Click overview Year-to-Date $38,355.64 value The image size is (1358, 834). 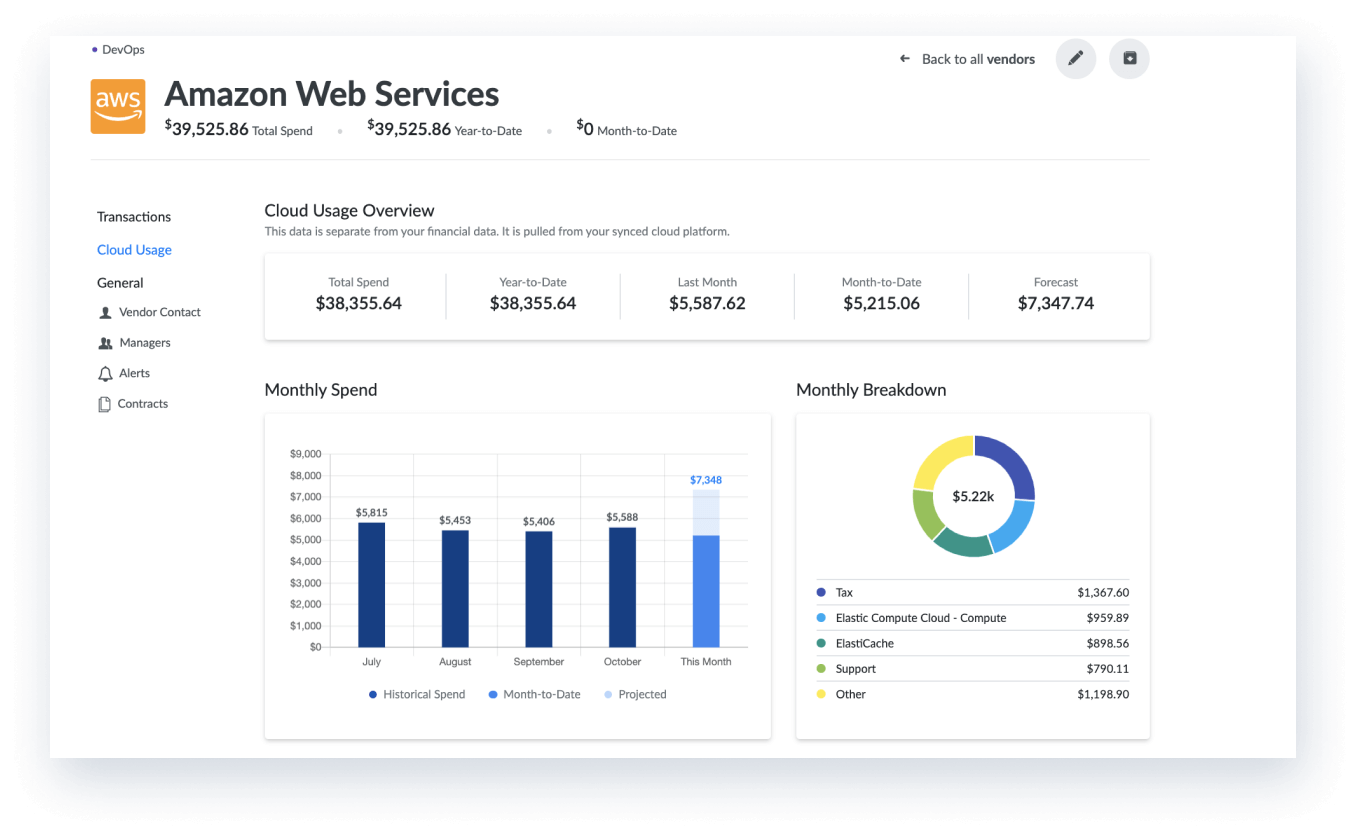click(x=533, y=303)
